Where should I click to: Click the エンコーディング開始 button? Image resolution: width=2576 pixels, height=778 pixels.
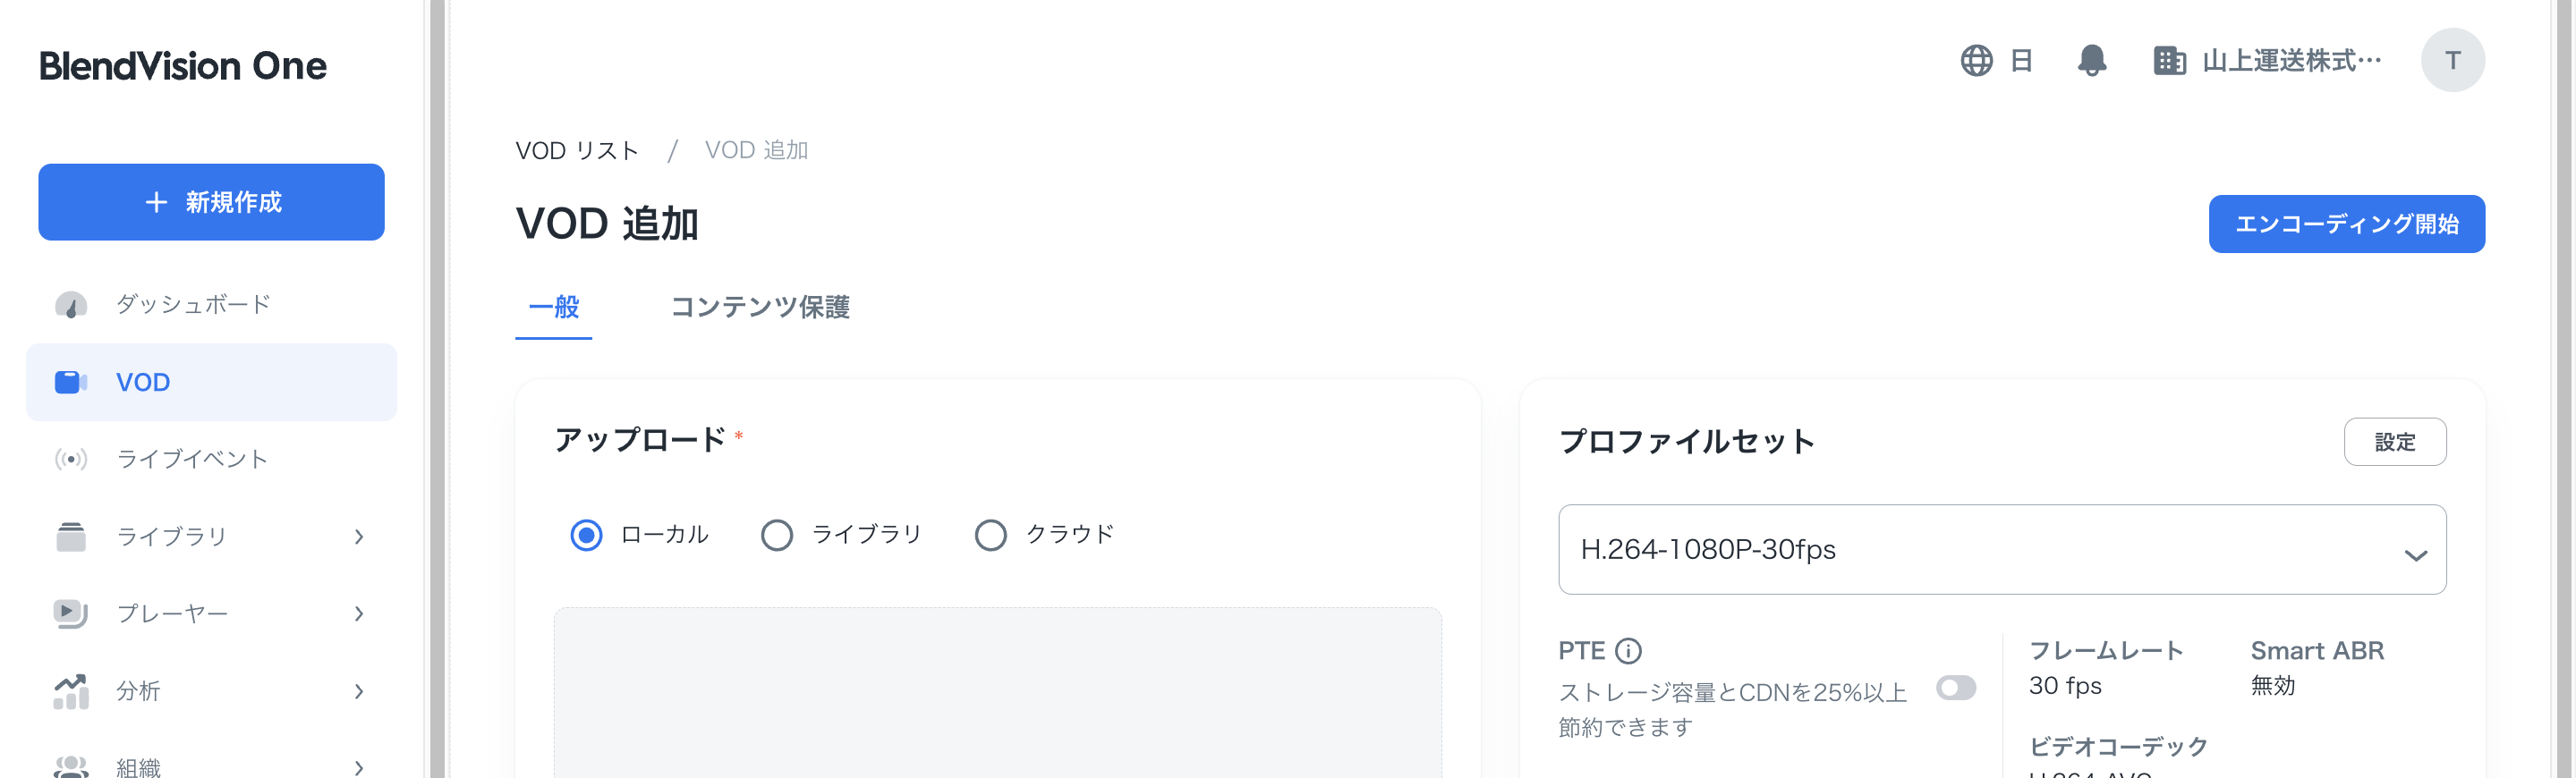(2345, 224)
